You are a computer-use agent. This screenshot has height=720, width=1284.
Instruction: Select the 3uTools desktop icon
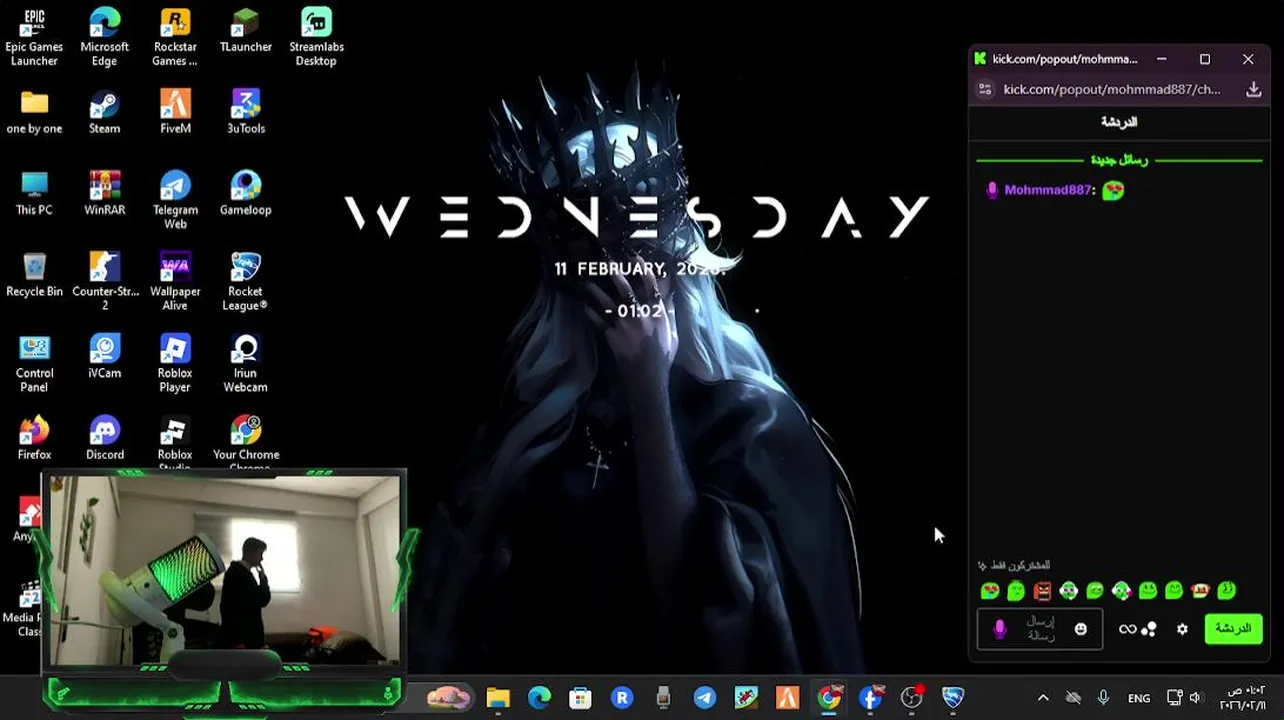pos(246,112)
